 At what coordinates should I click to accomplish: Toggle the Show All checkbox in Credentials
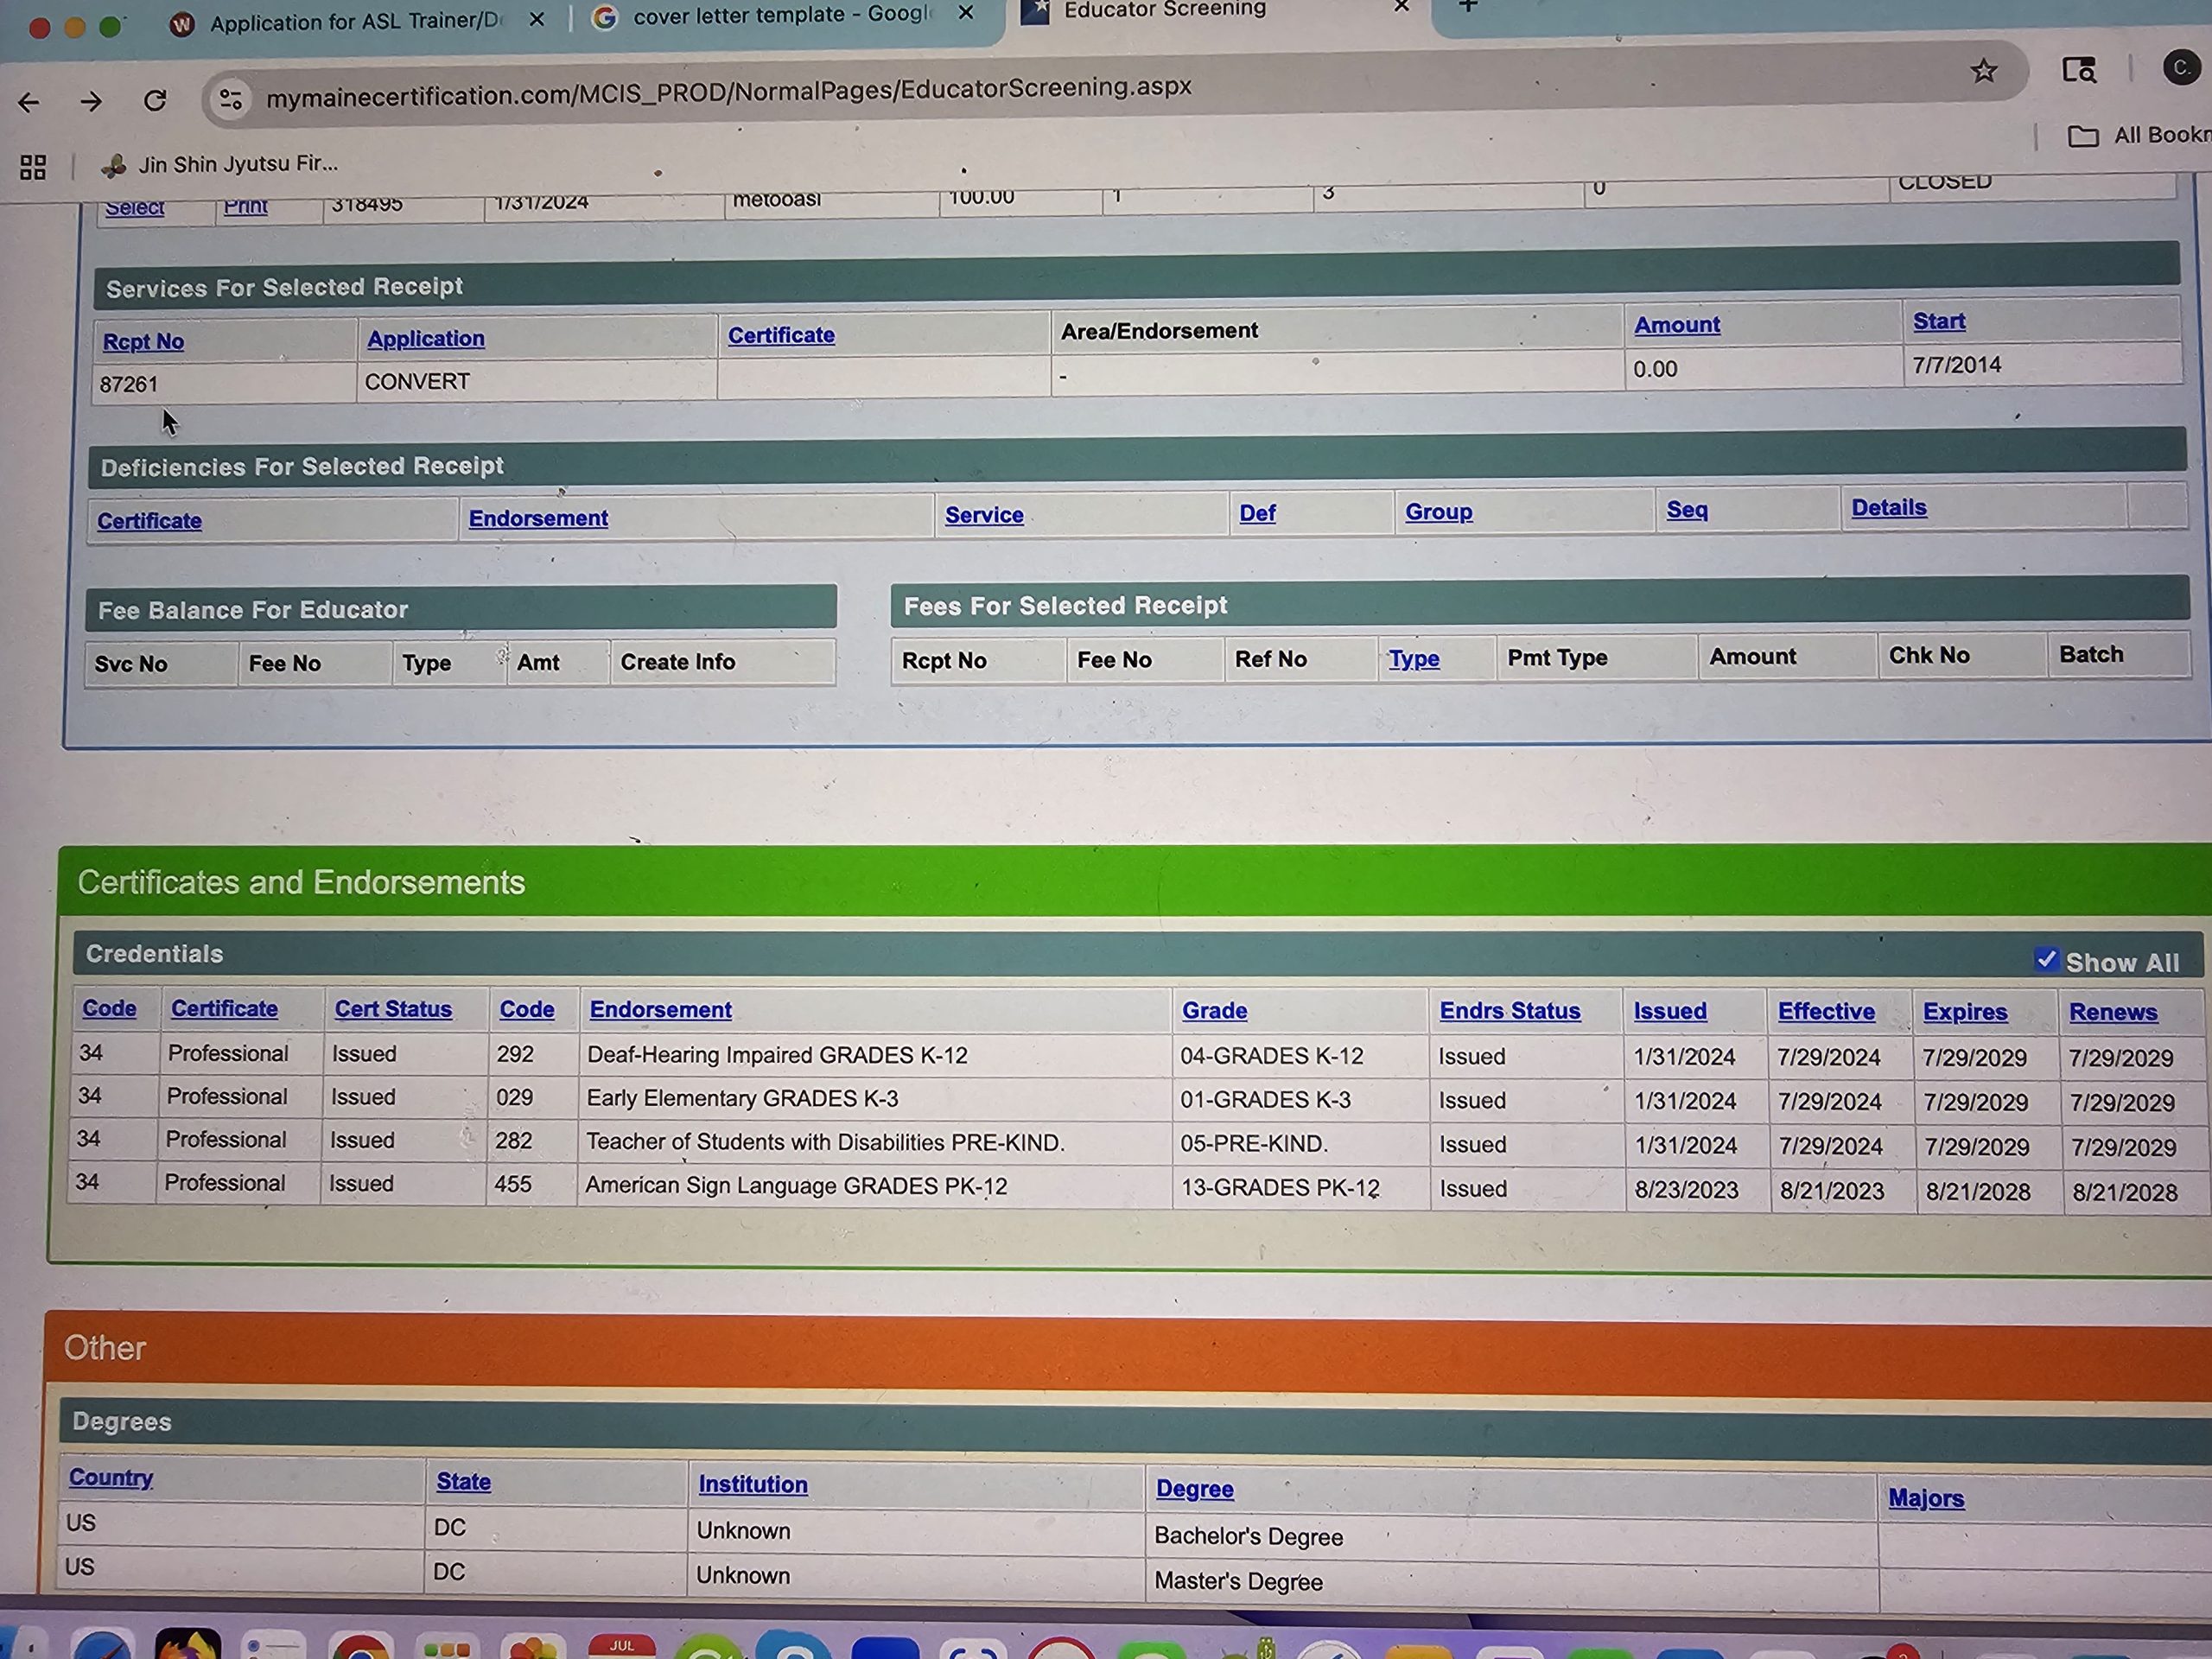click(x=2045, y=960)
